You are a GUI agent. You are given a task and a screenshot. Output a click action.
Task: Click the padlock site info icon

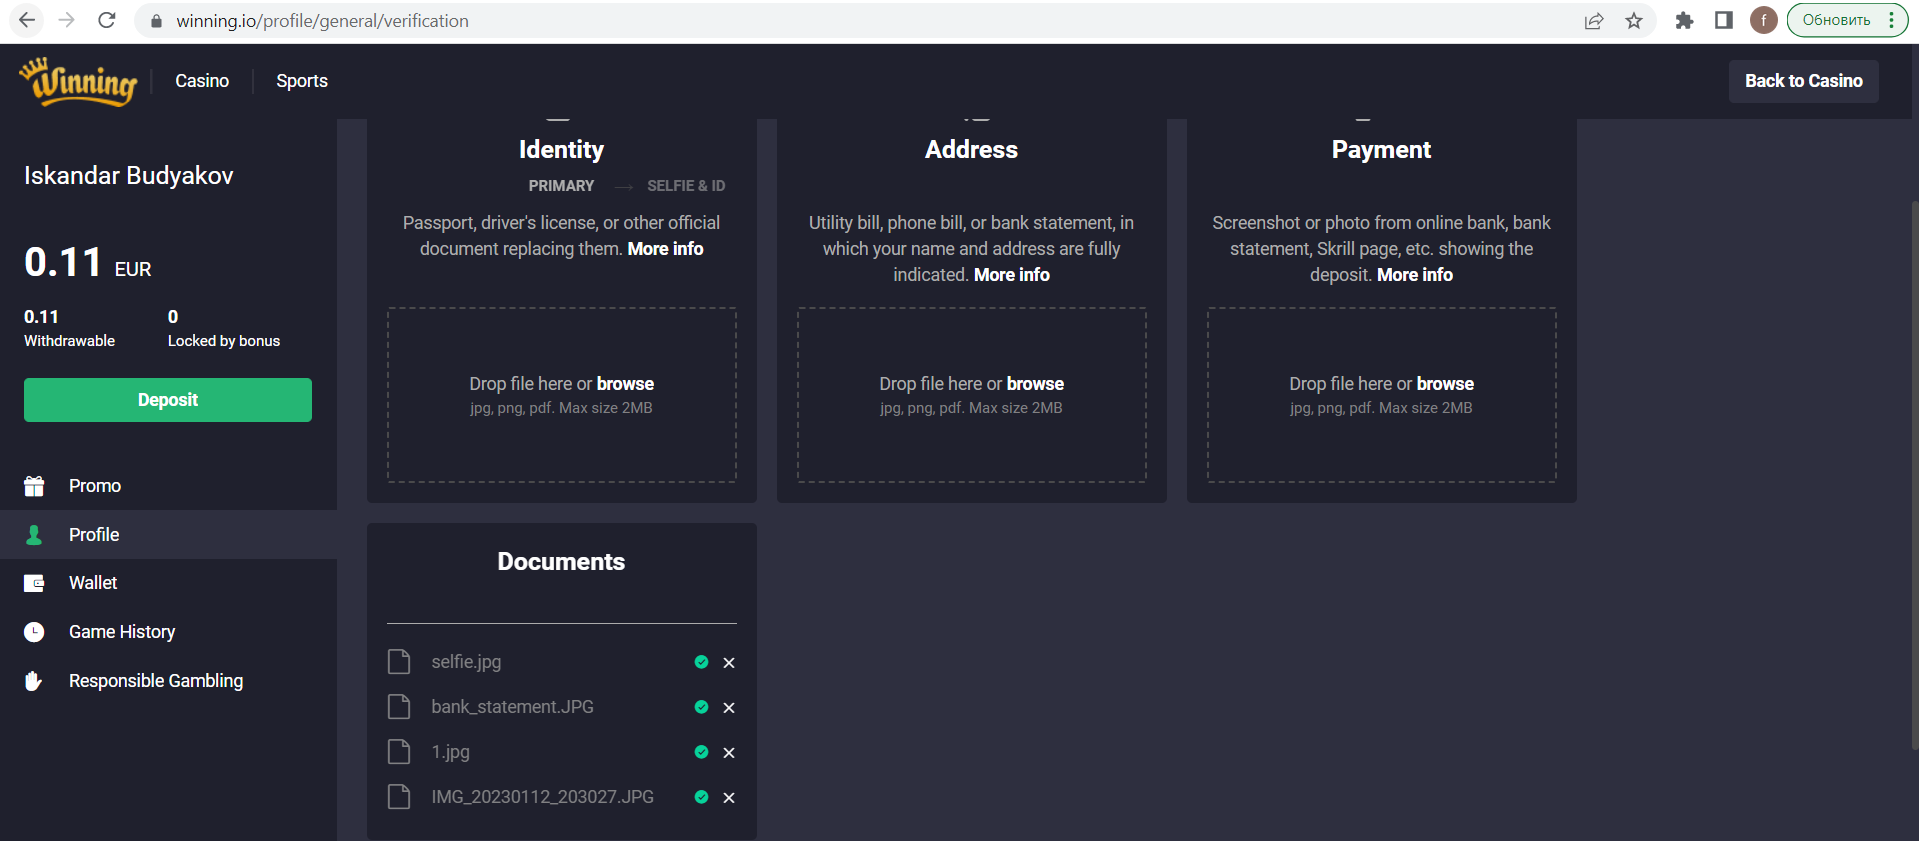pos(156,21)
